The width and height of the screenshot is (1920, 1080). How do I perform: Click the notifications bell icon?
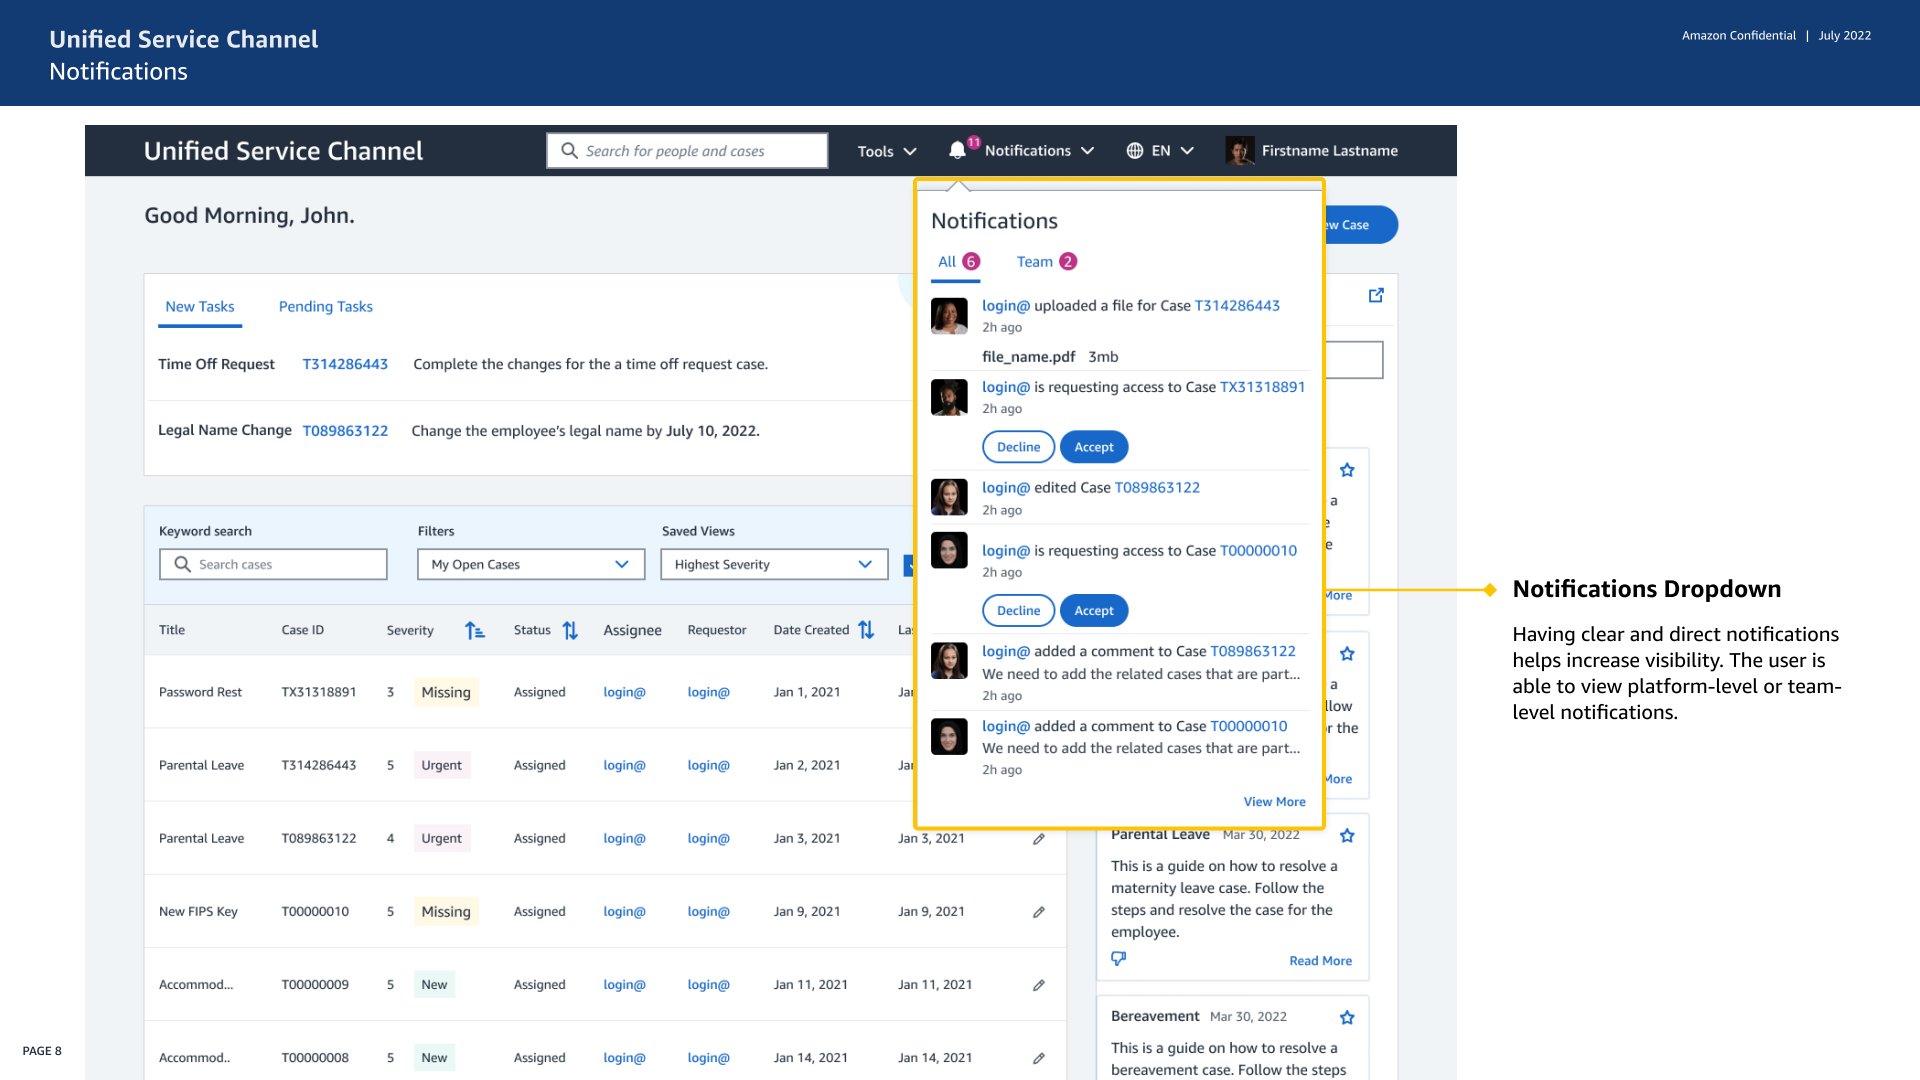pos(957,151)
